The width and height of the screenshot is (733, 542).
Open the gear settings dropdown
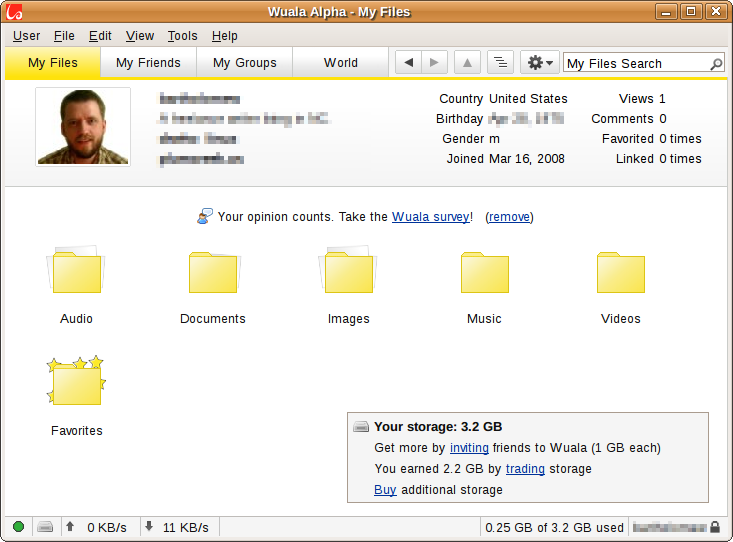(540, 62)
